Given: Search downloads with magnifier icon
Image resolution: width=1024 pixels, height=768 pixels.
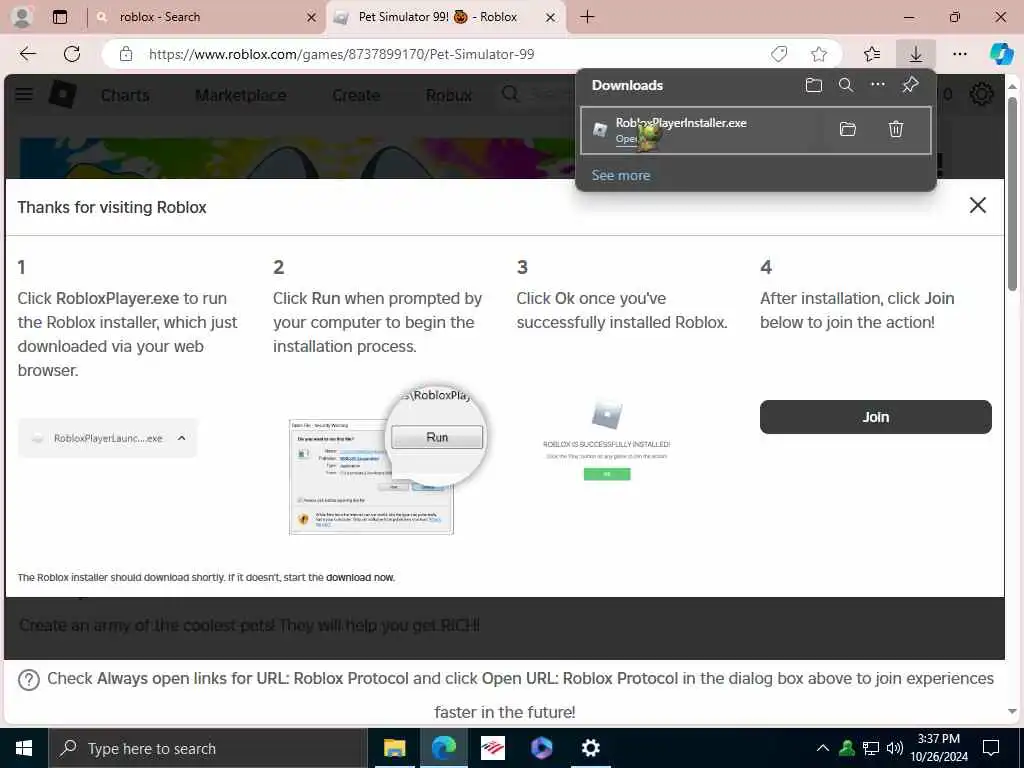Looking at the screenshot, I should click(846, 85).
